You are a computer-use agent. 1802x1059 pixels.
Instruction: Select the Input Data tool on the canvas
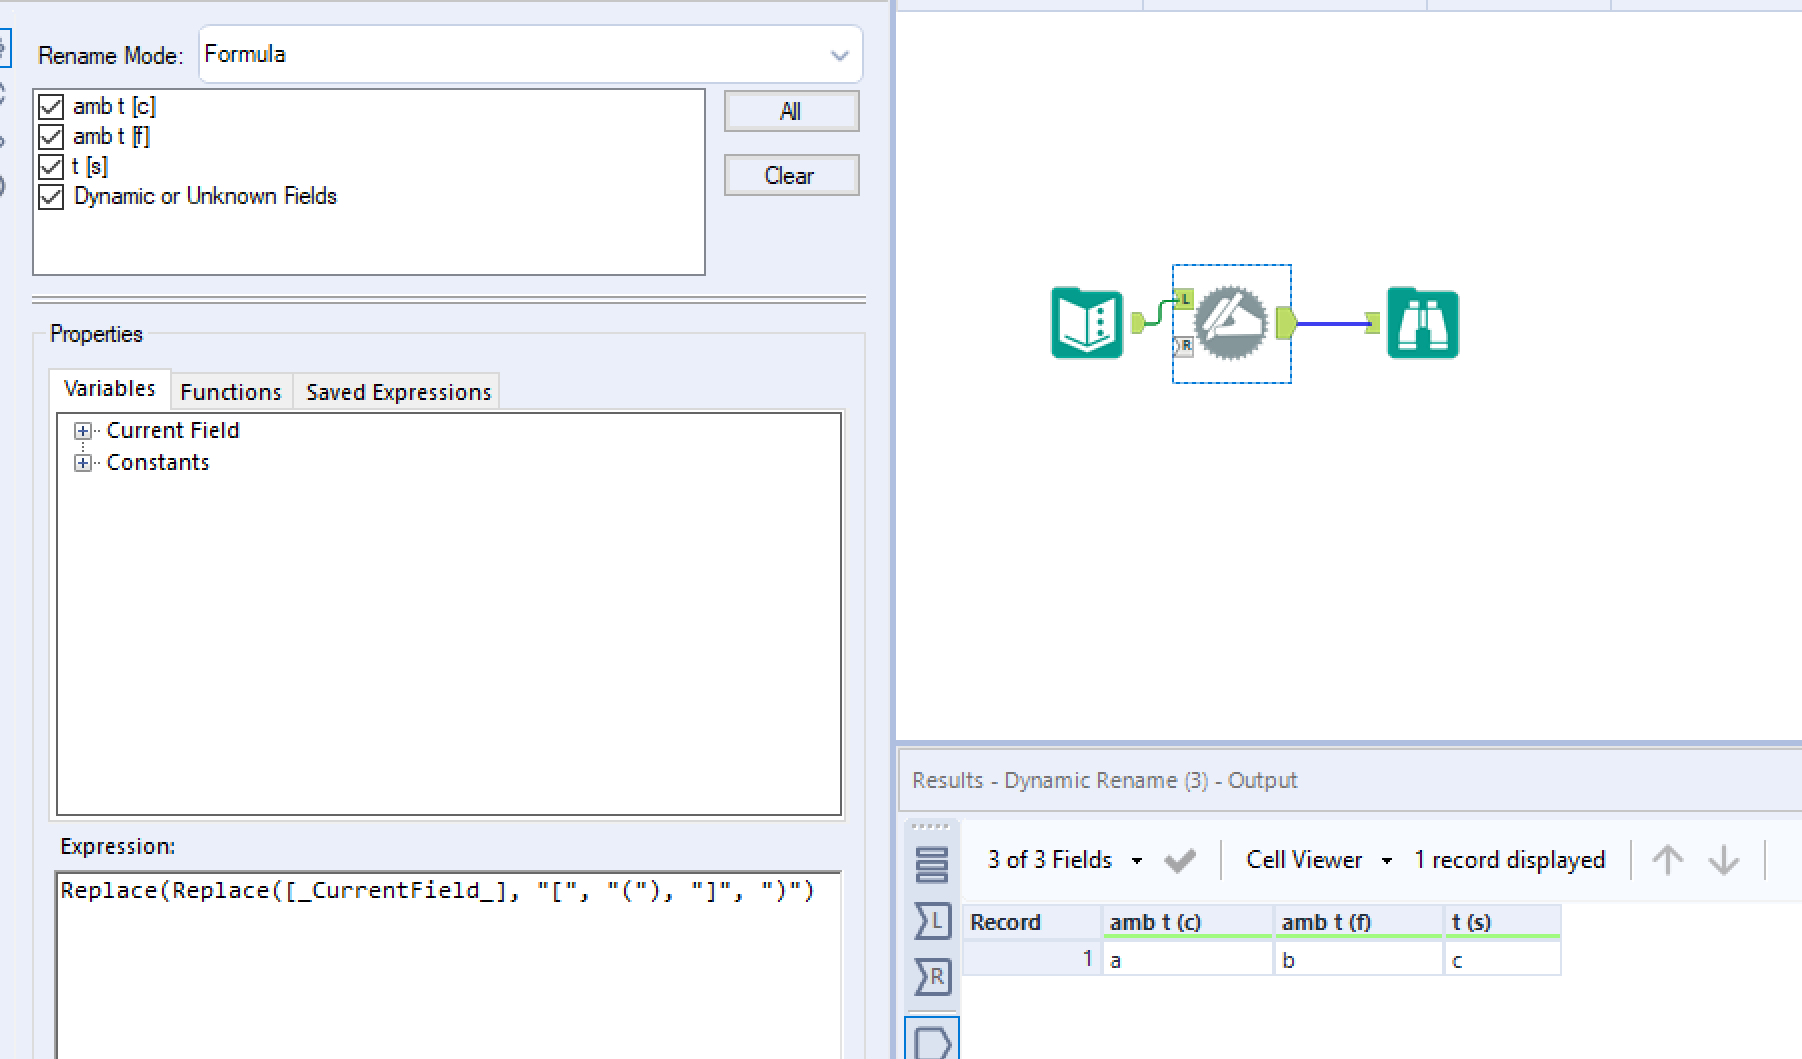(1085, 322)
